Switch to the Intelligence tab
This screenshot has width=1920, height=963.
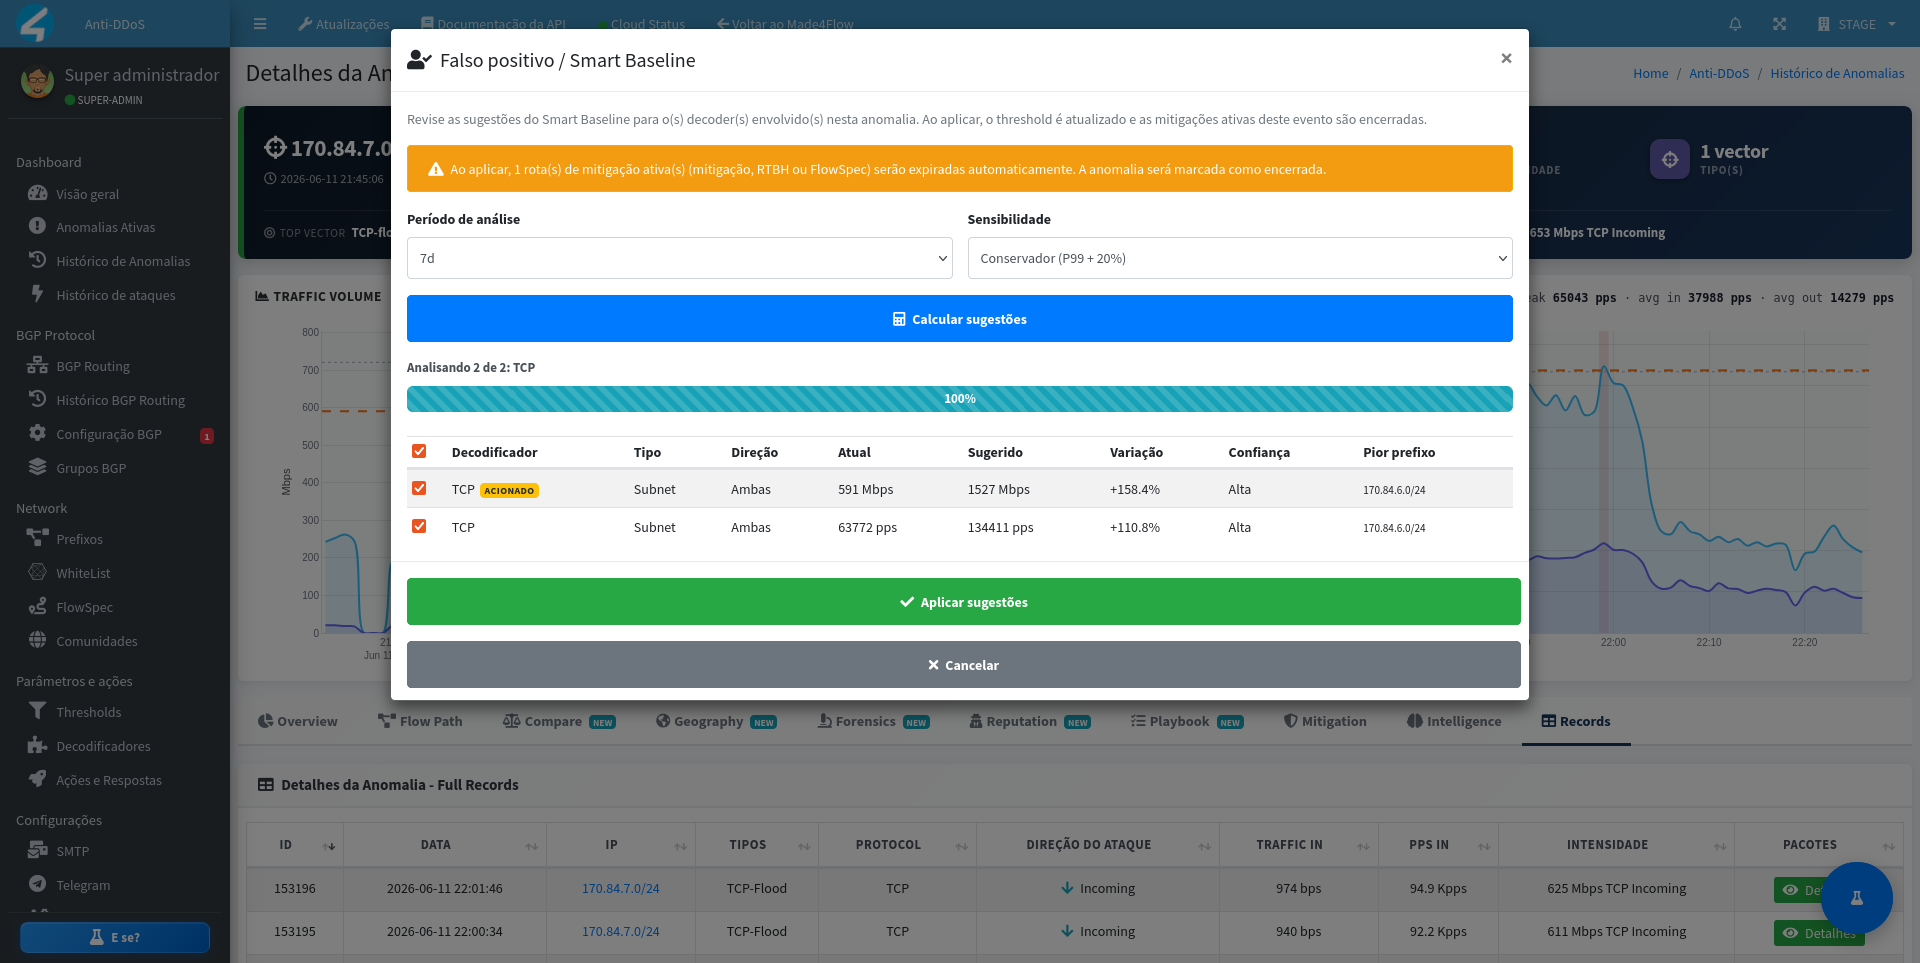click(x=1454, y=721)
